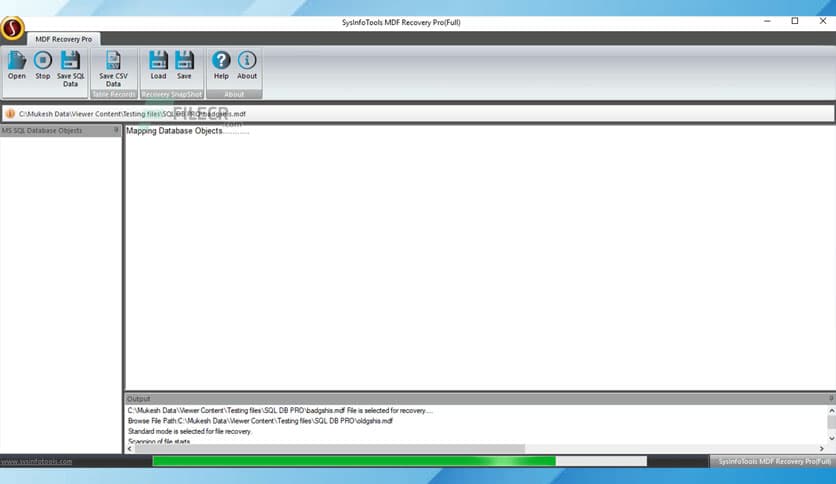The height and width of the screenshot is (484, 836).
Task: Pin the Output panel
Action: [831, 398]
